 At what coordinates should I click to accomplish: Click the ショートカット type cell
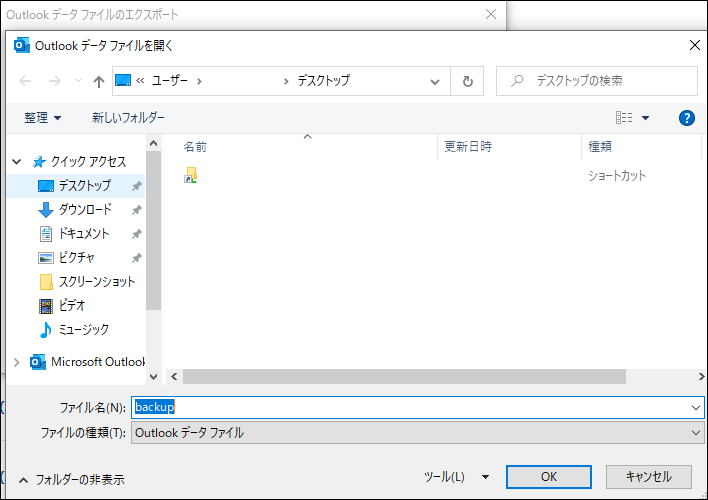click(x=617, y=176)
